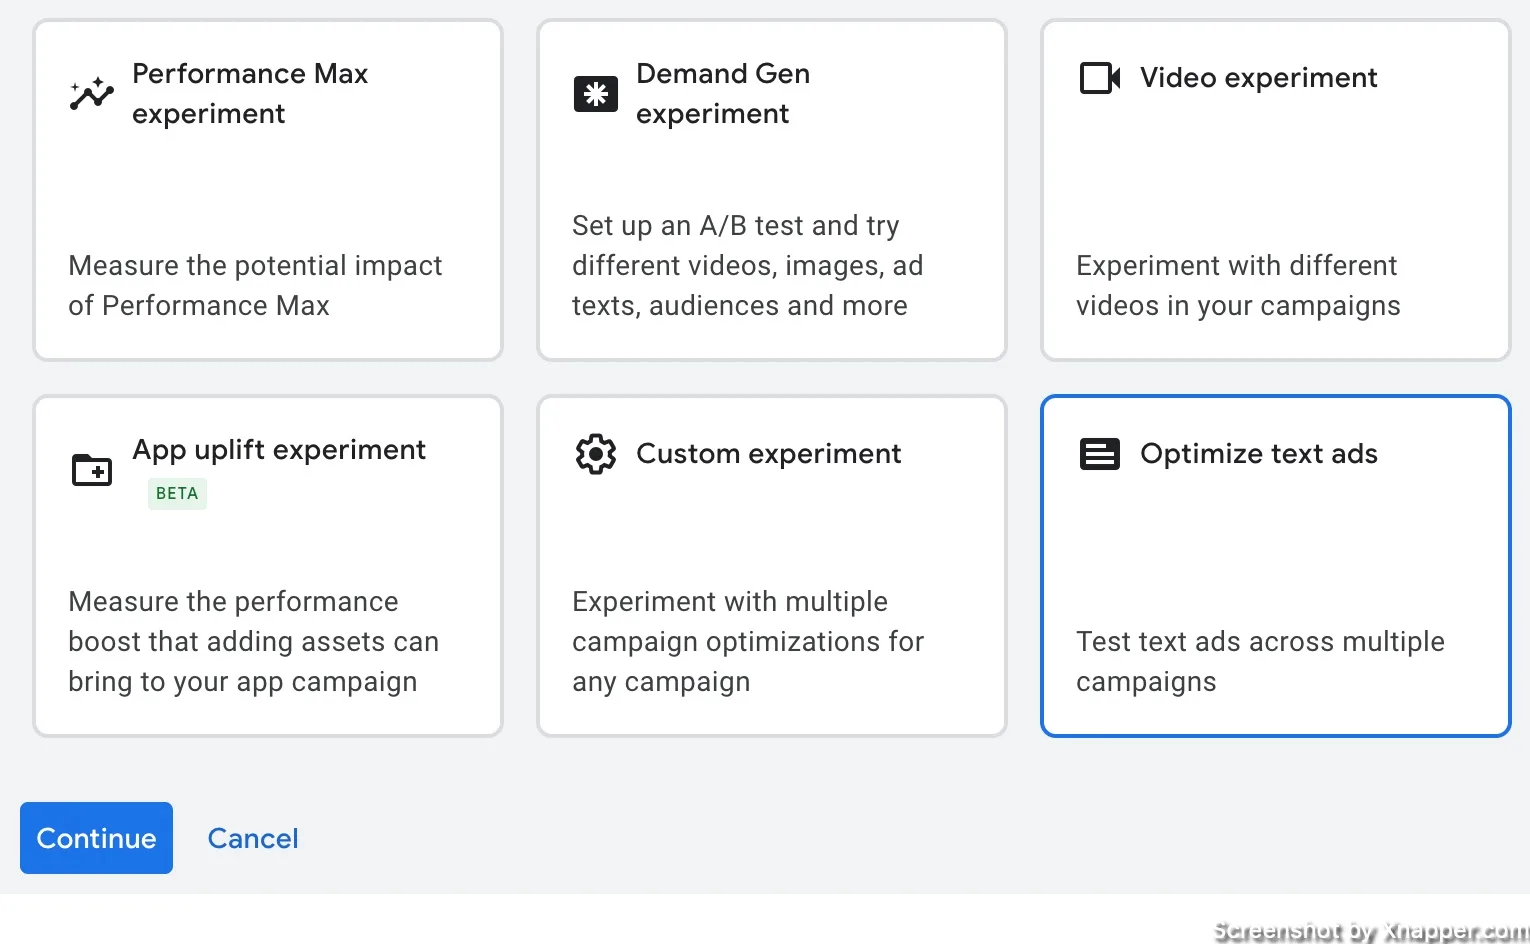The height and width of the screenshot is (944, 1530).
Task: Click the App uplift folder-plus icon
Action: click(92, 469)
